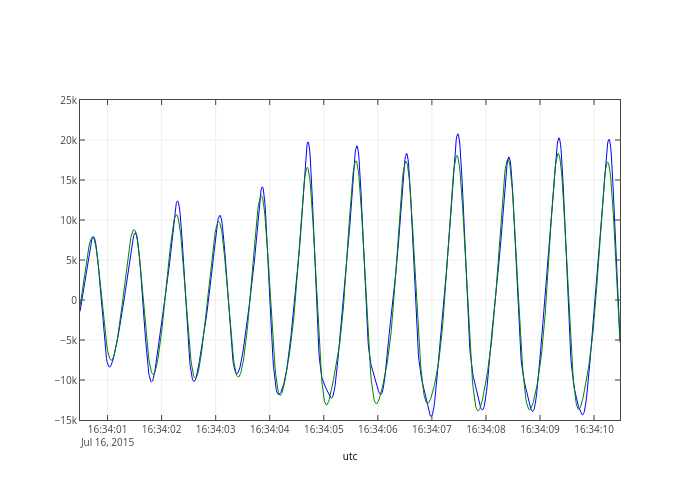
Task: Click the 16:34:10 x-axis tick label
Action: click(594, 429)
